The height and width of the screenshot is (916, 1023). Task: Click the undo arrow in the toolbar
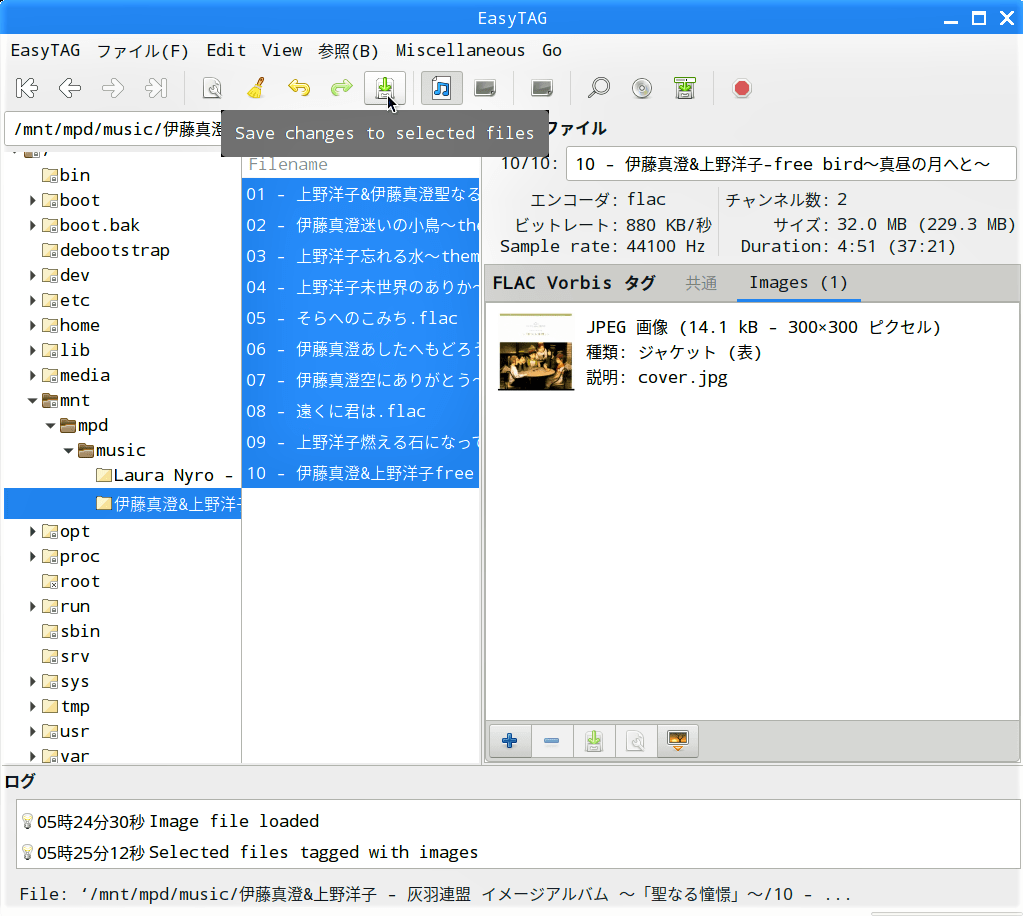coord(298,88)
